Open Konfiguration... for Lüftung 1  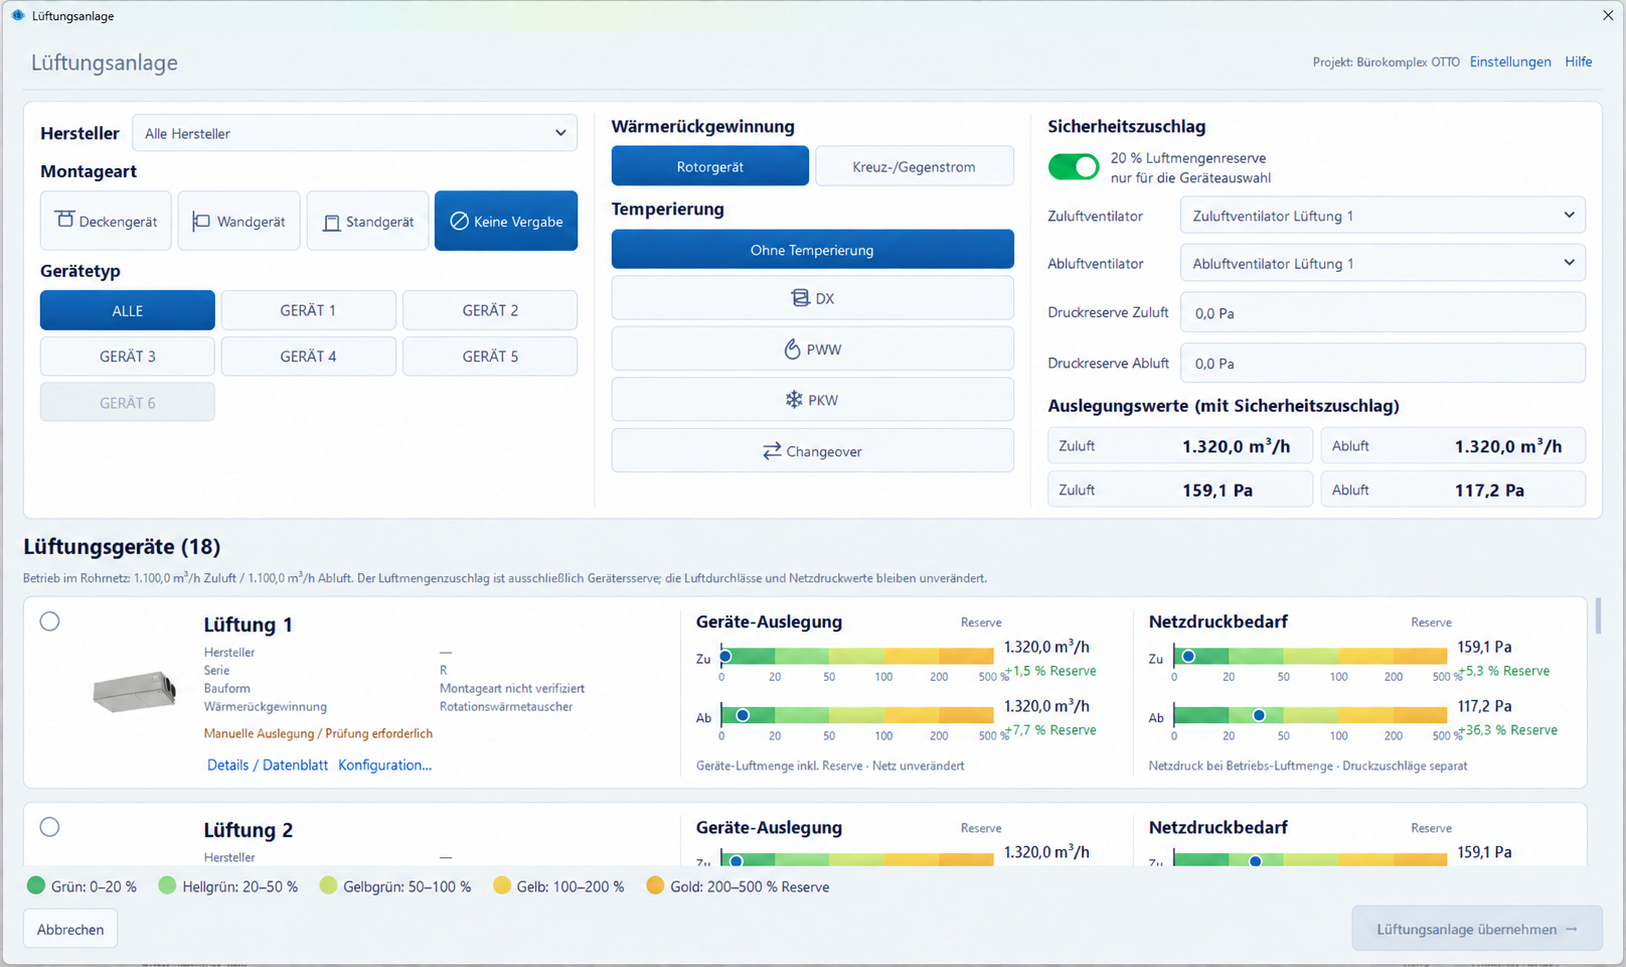point(385,765)
